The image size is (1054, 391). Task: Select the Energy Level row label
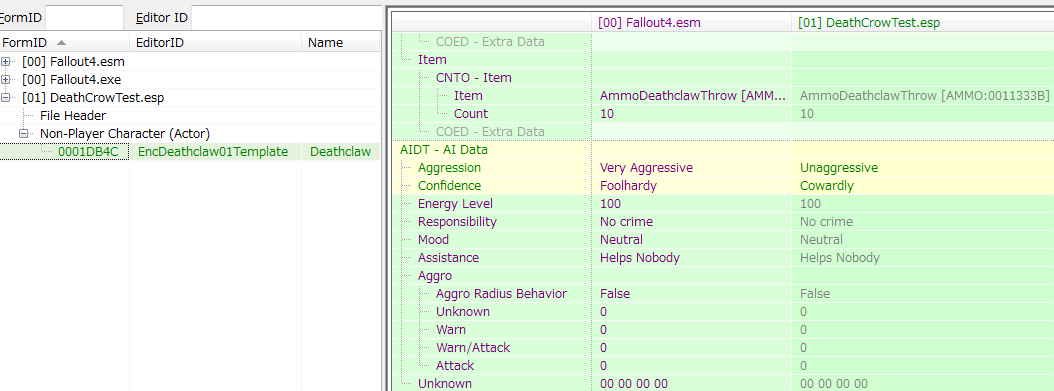pyautogui.click(x=455, y=204)
